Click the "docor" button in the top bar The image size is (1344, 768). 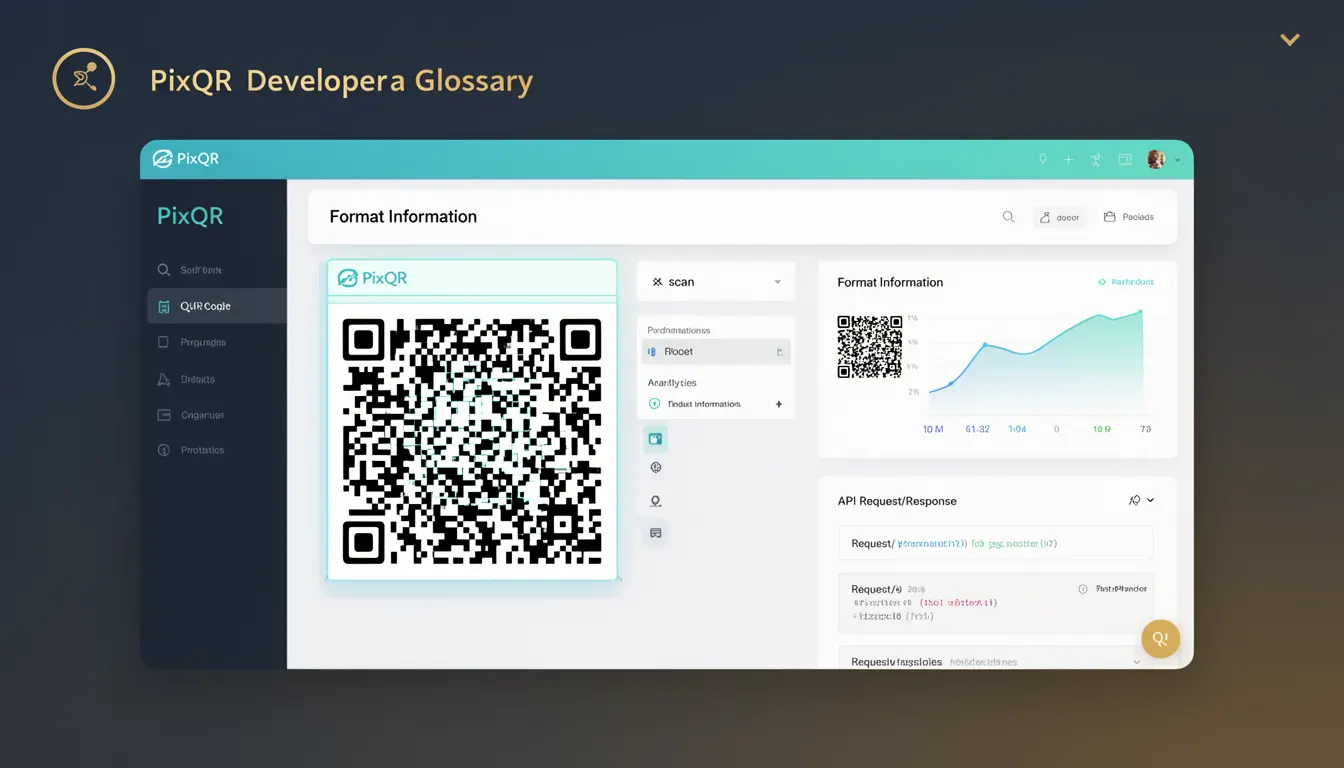[1060, 217]
